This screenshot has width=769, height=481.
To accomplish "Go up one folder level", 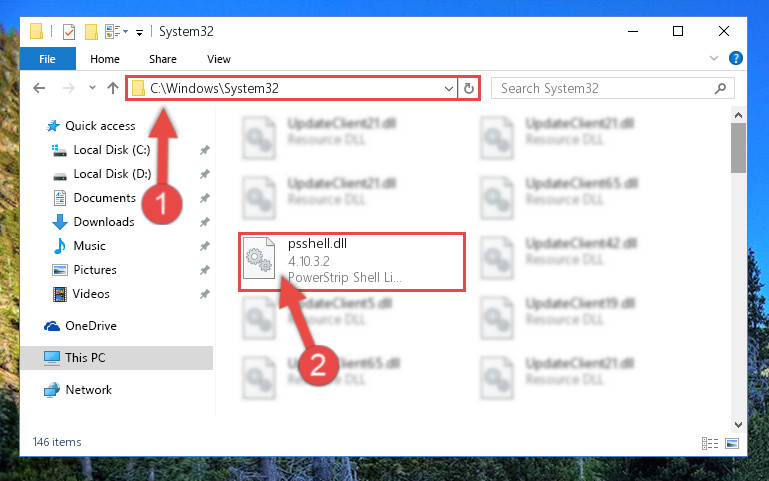I will pyautogui.click(x=113, y=88).
